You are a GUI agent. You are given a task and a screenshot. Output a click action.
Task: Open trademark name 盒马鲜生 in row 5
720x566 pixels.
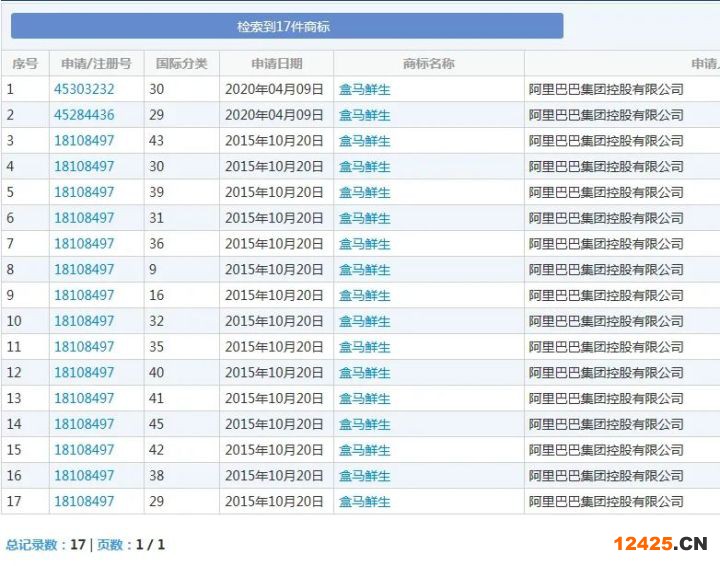pyautogui.click(x=365, y=192)
